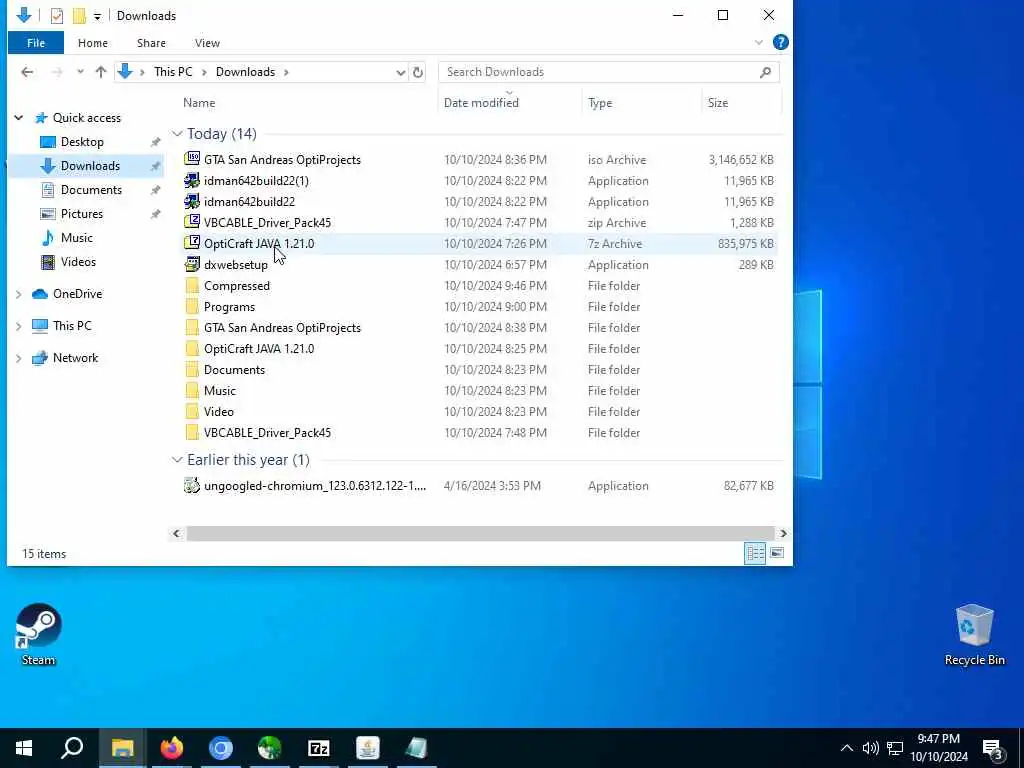The height and width of the screenshot is (768, 1024).
Task: Select Music in the navigation pane
Action: 76,238
